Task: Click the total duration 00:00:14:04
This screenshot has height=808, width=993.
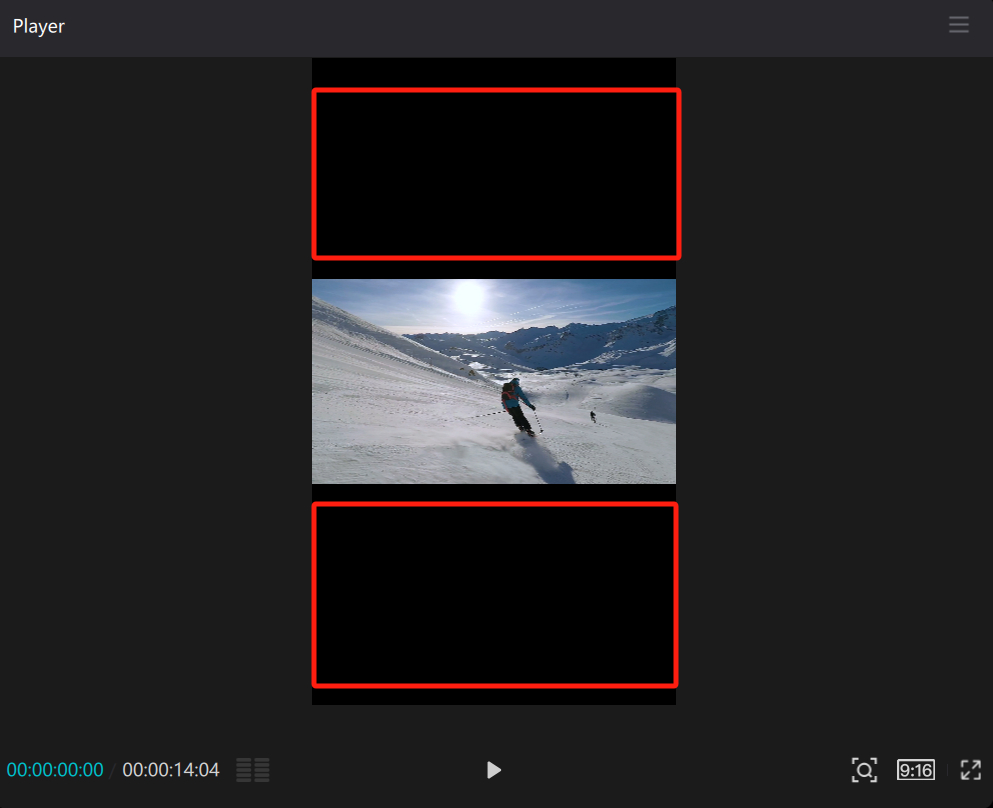Action: coord(171,770)
